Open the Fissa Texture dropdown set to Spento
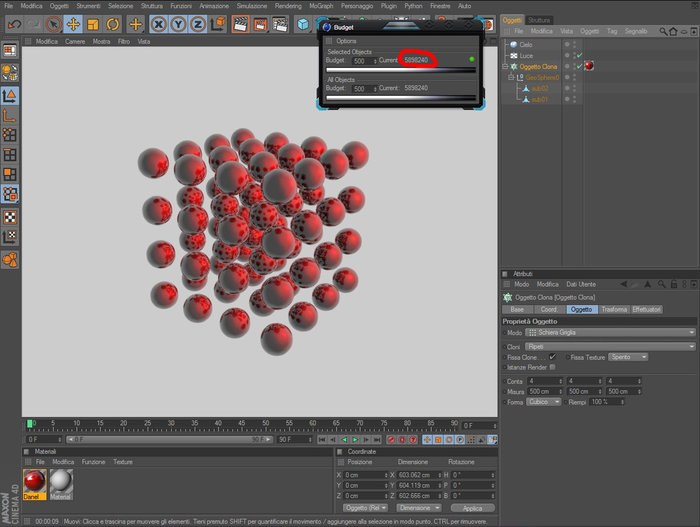 [628, 357]
